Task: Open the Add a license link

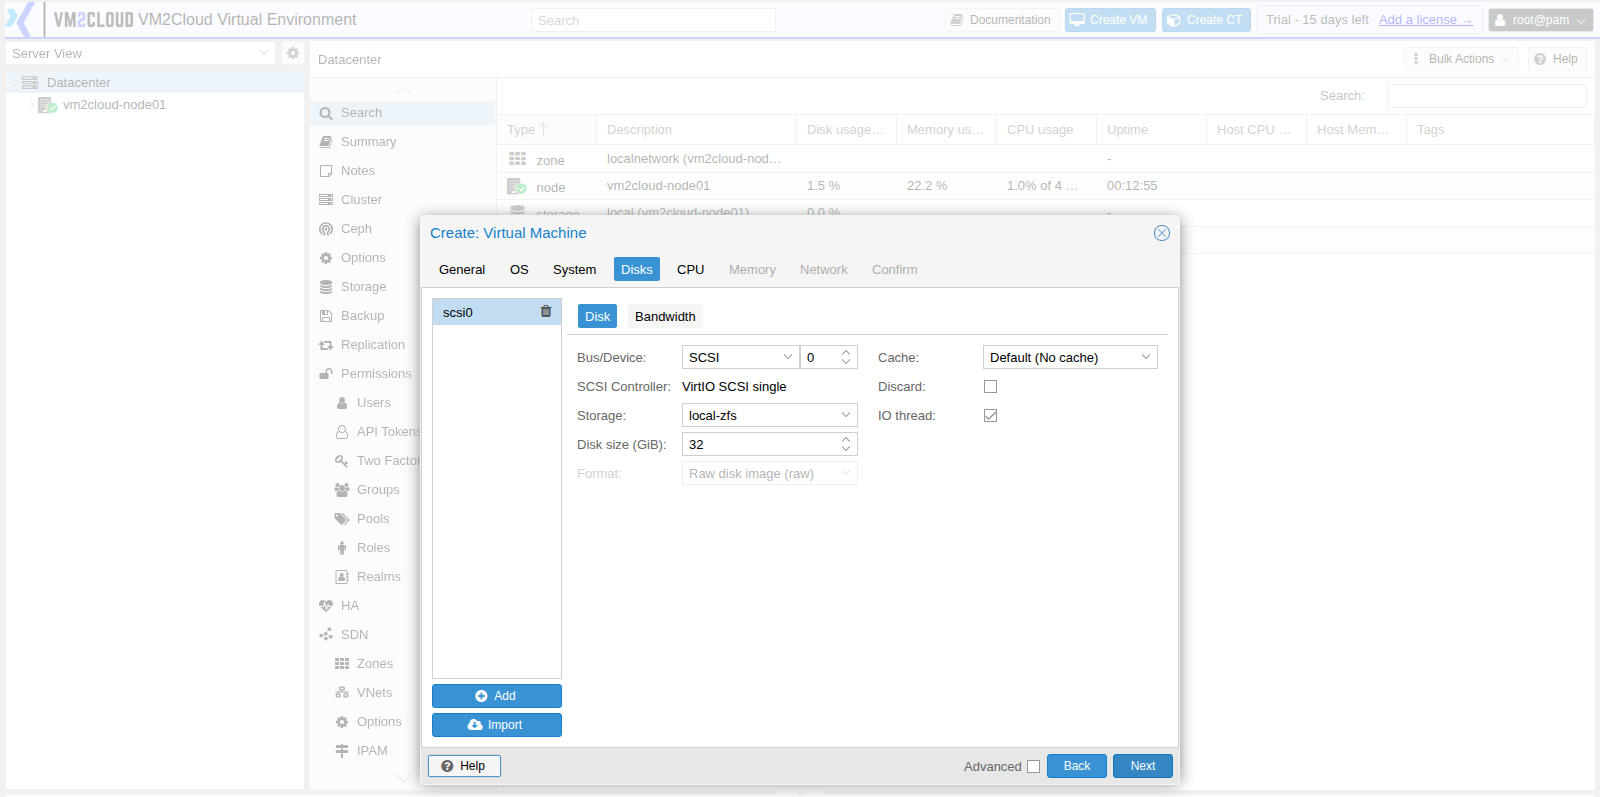Action: point(1425,20)
